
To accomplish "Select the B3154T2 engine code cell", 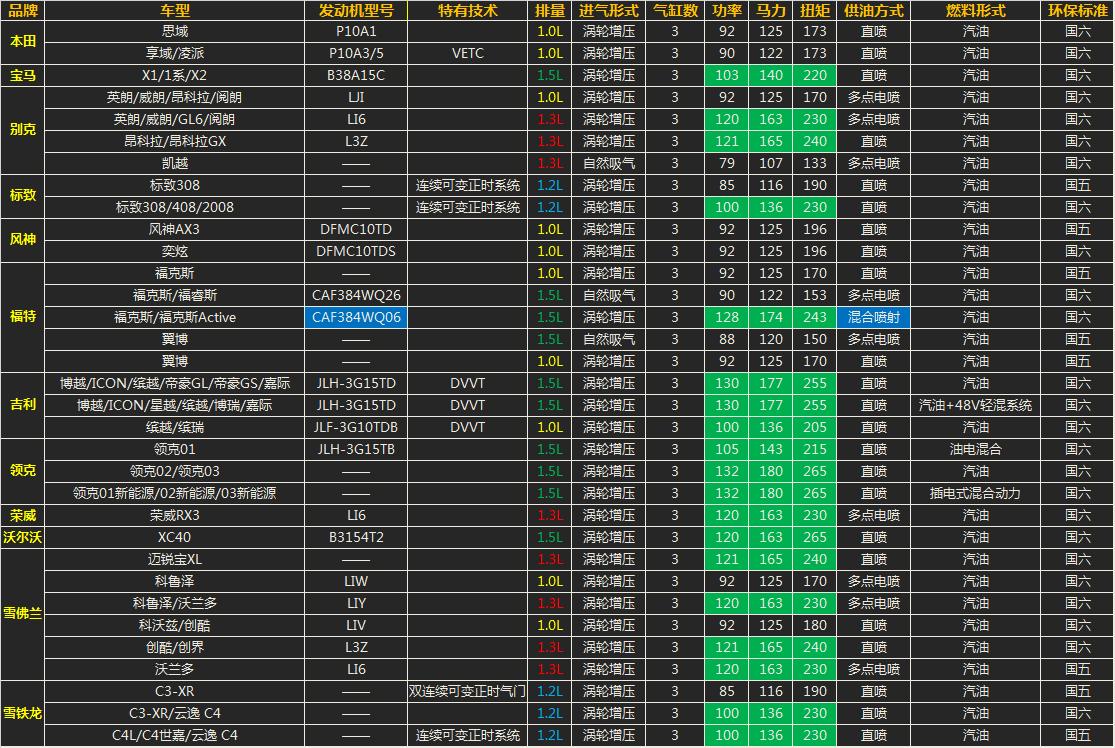I will click(x=356, y=538).
